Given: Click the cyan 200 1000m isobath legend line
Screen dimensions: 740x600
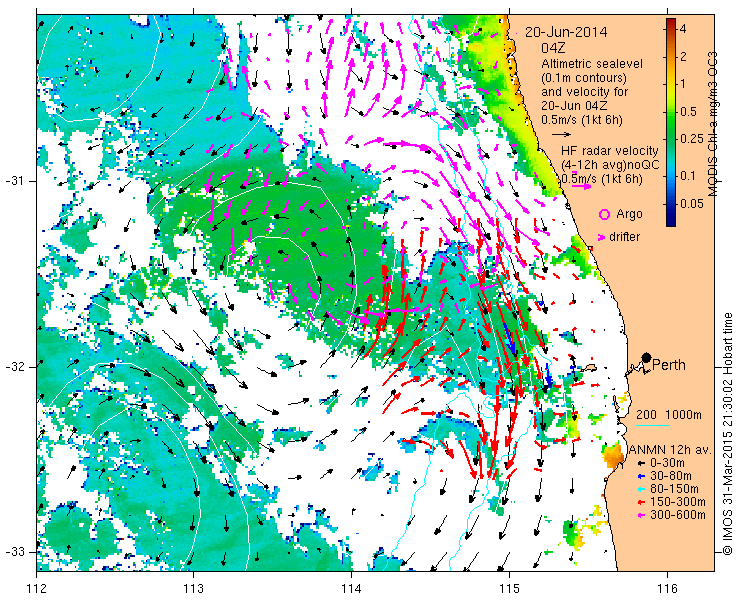Looking at the screenshot, I should pyautogui.click(x=653, y=425).
